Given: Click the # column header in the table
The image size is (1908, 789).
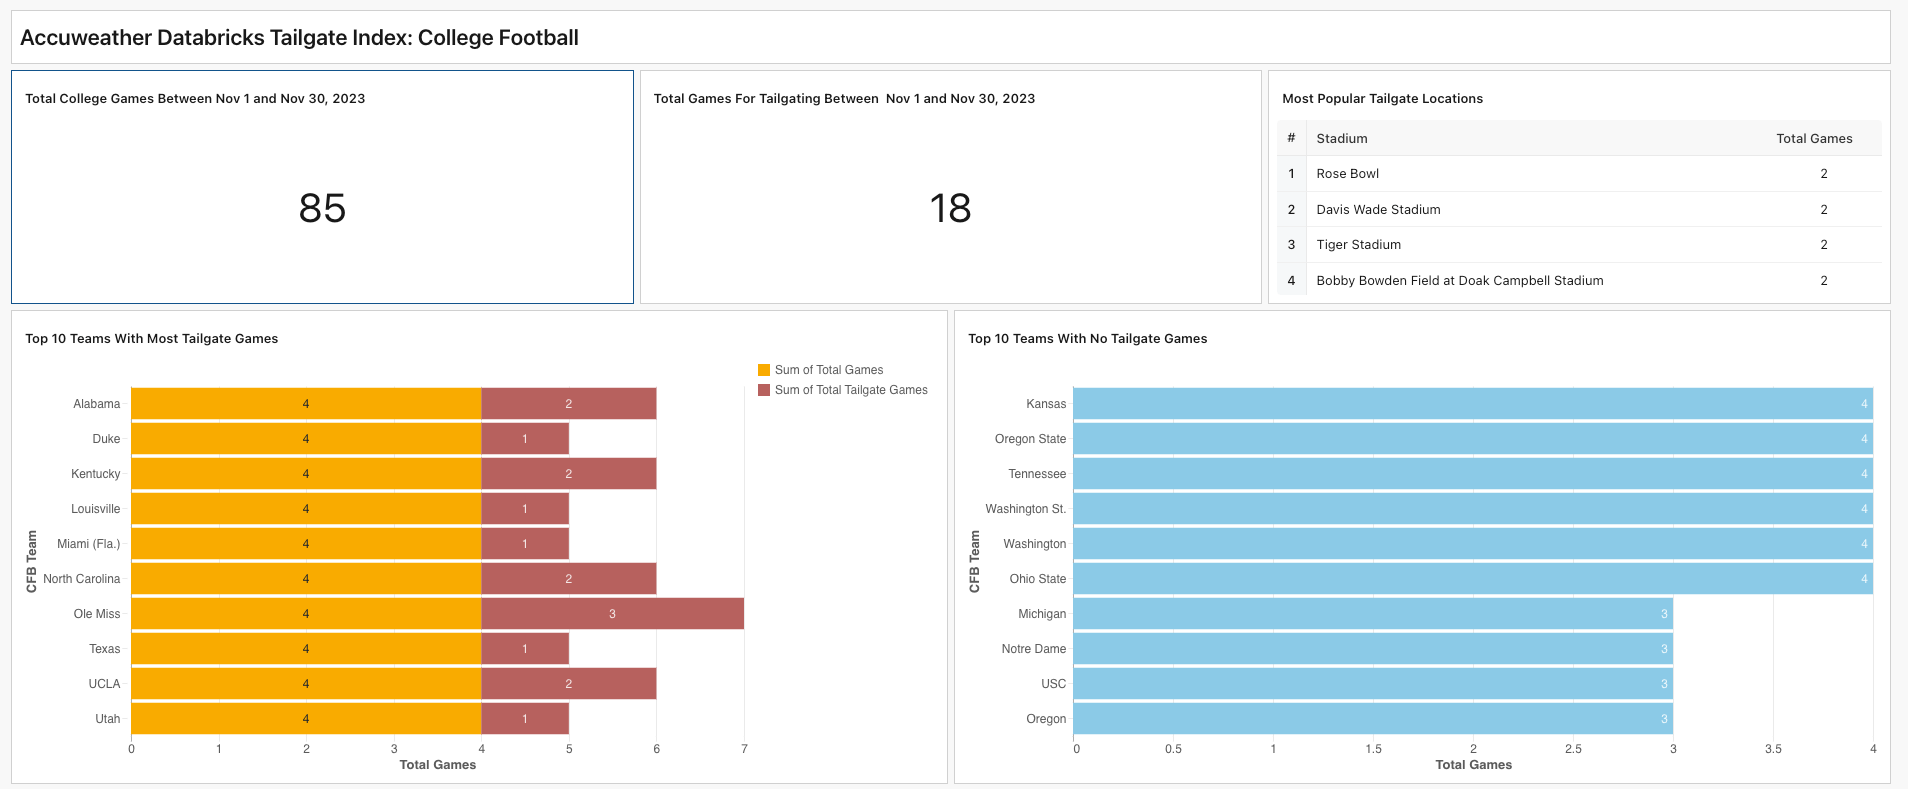Looking at the screenshot, I should [1291, 139].
